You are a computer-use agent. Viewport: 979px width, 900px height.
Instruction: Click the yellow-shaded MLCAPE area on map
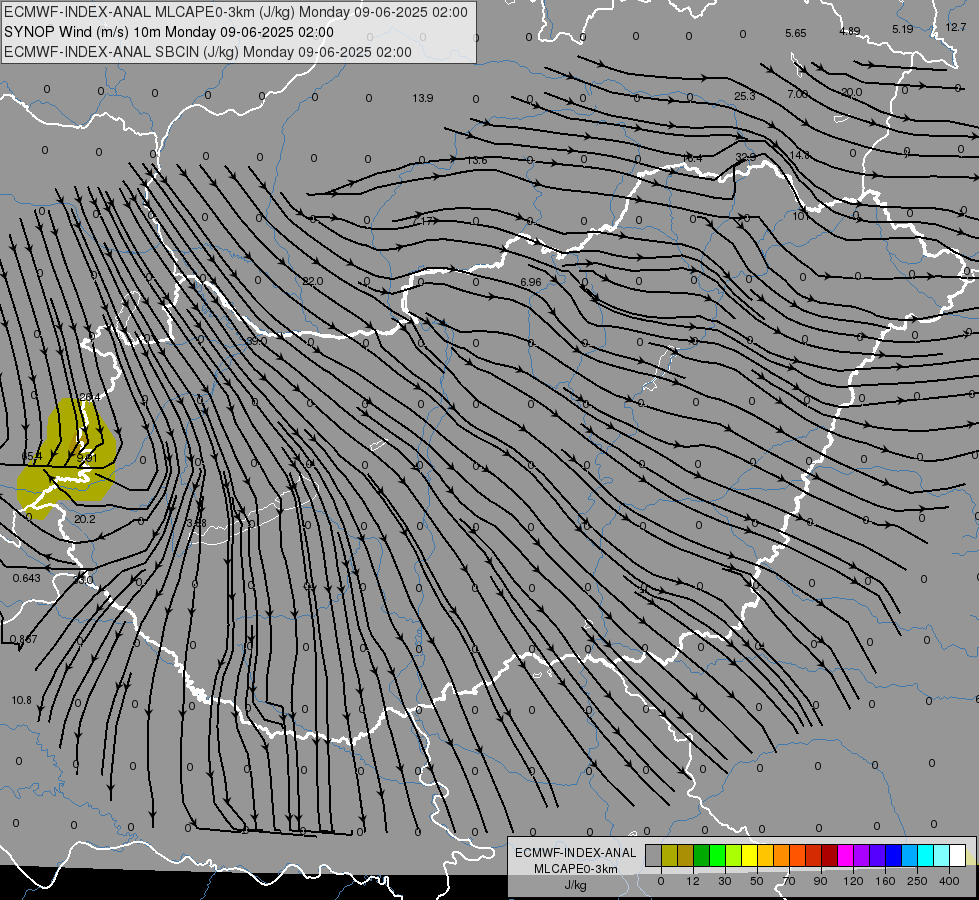point(69,459)
